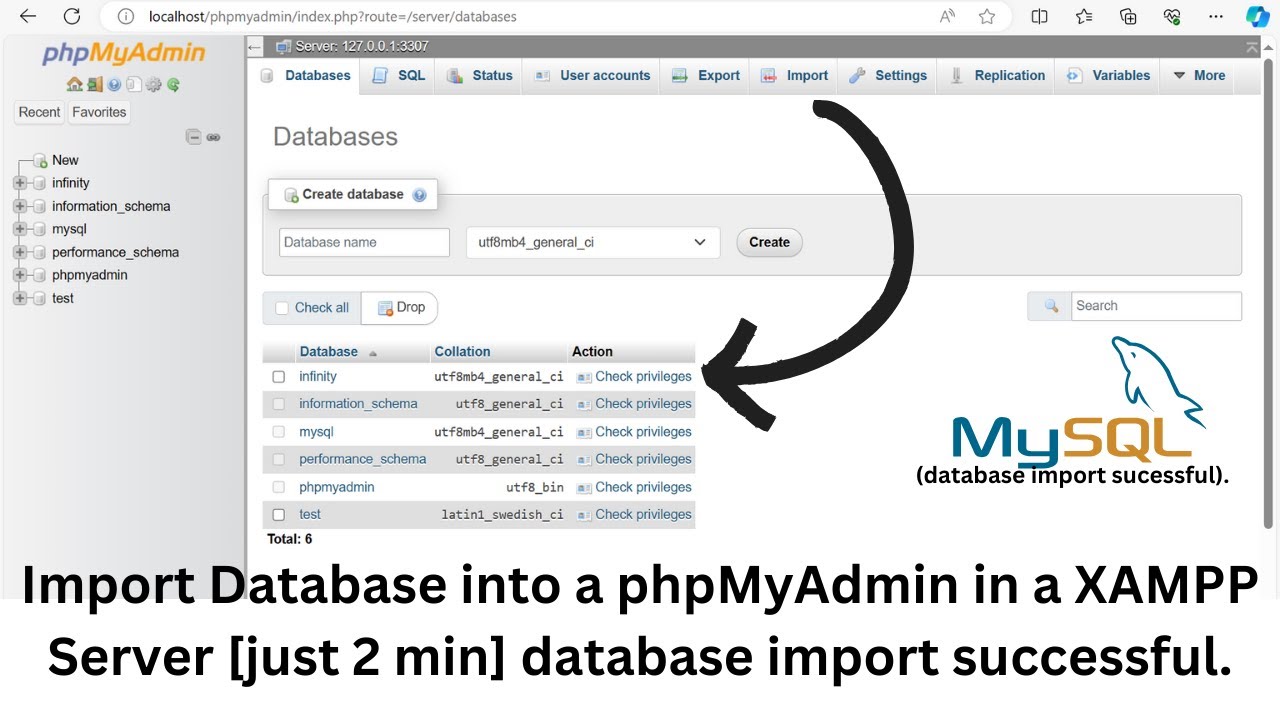
Task: Click the log out door icon
Action: [94, 85]
